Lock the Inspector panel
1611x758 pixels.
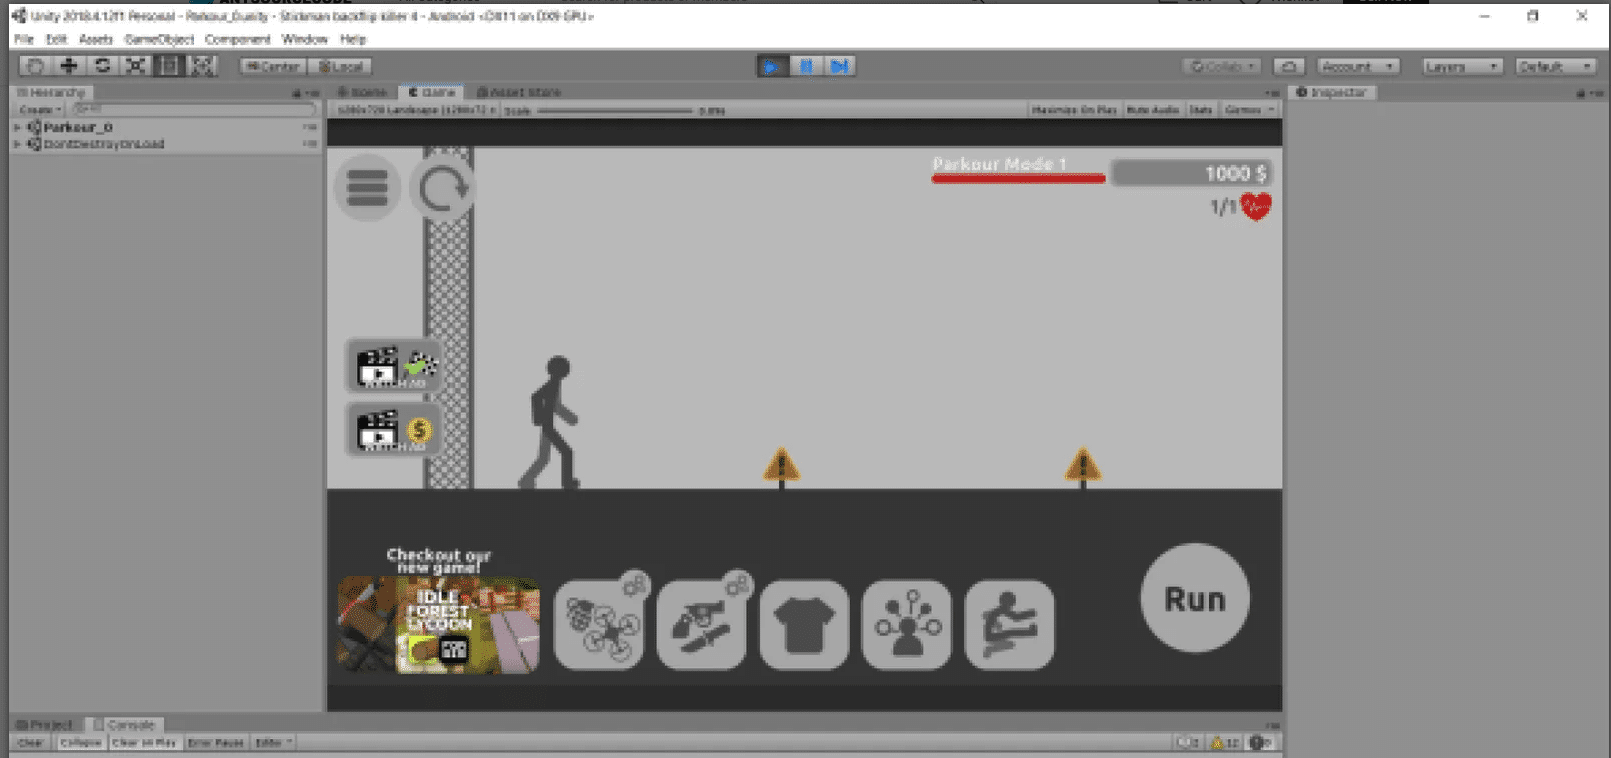pyautogui.click(x=1581, y=93)
